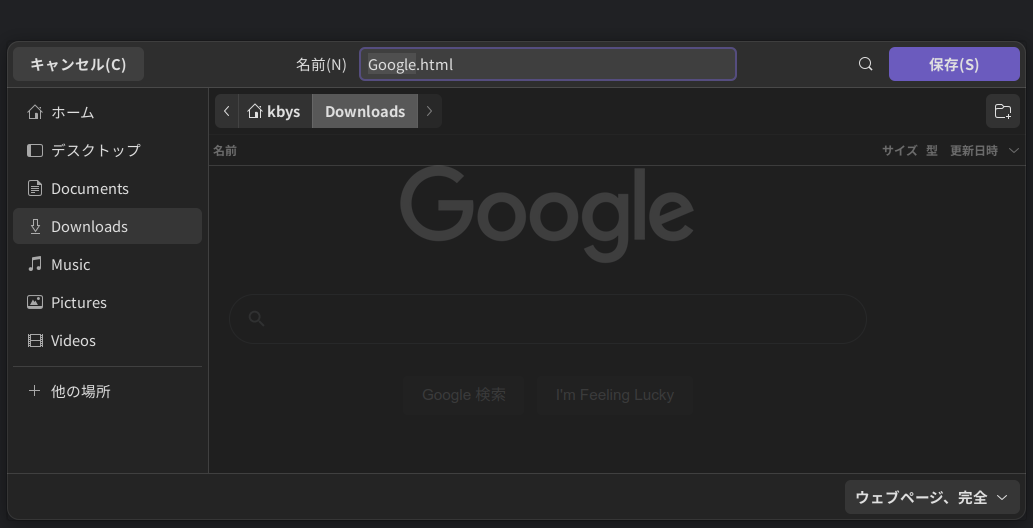
Task: Sort by 名前 column header
Action: [x=225, y=151]
